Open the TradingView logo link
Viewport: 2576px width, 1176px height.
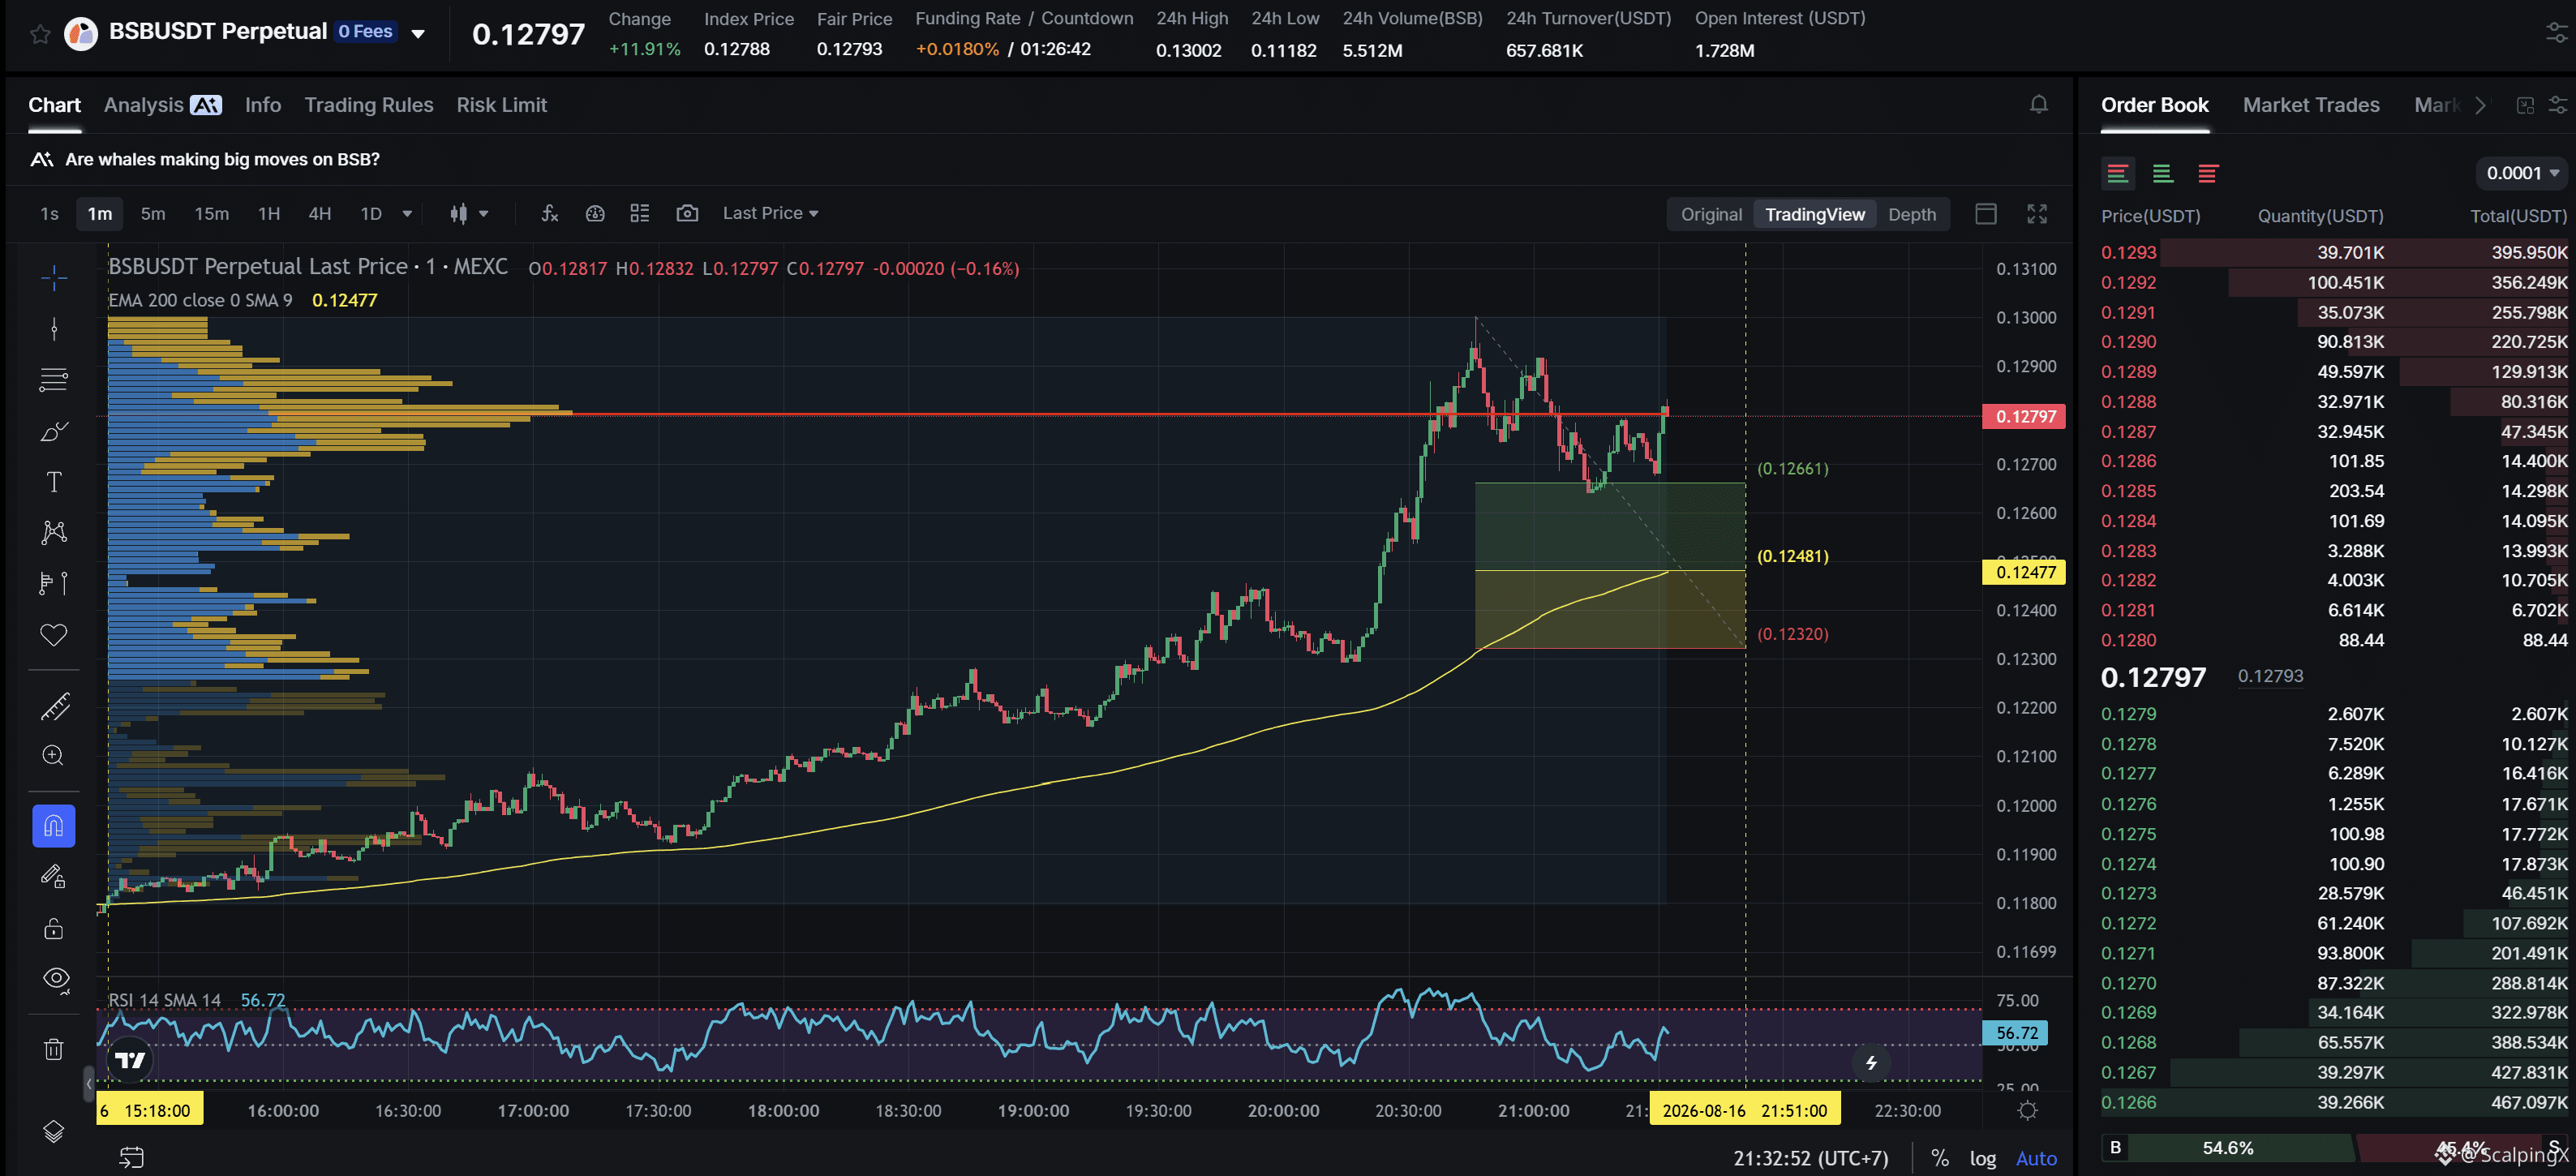[x=130, y=1060]
